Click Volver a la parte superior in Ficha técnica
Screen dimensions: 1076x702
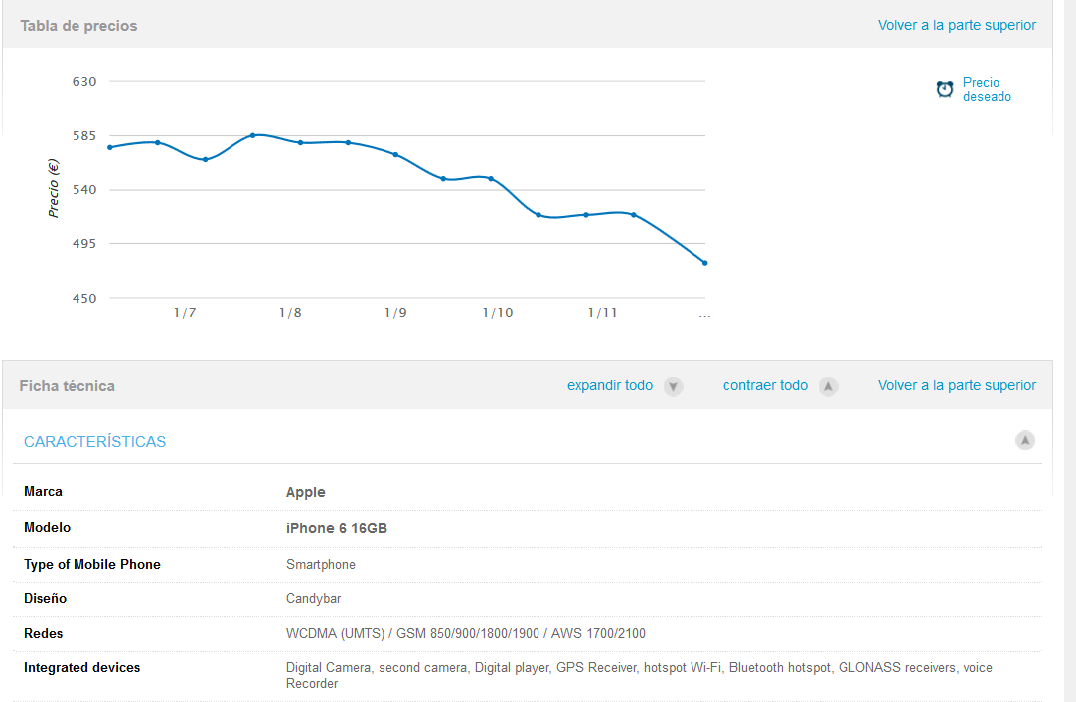pyautogui.click(x=957, y=385)
